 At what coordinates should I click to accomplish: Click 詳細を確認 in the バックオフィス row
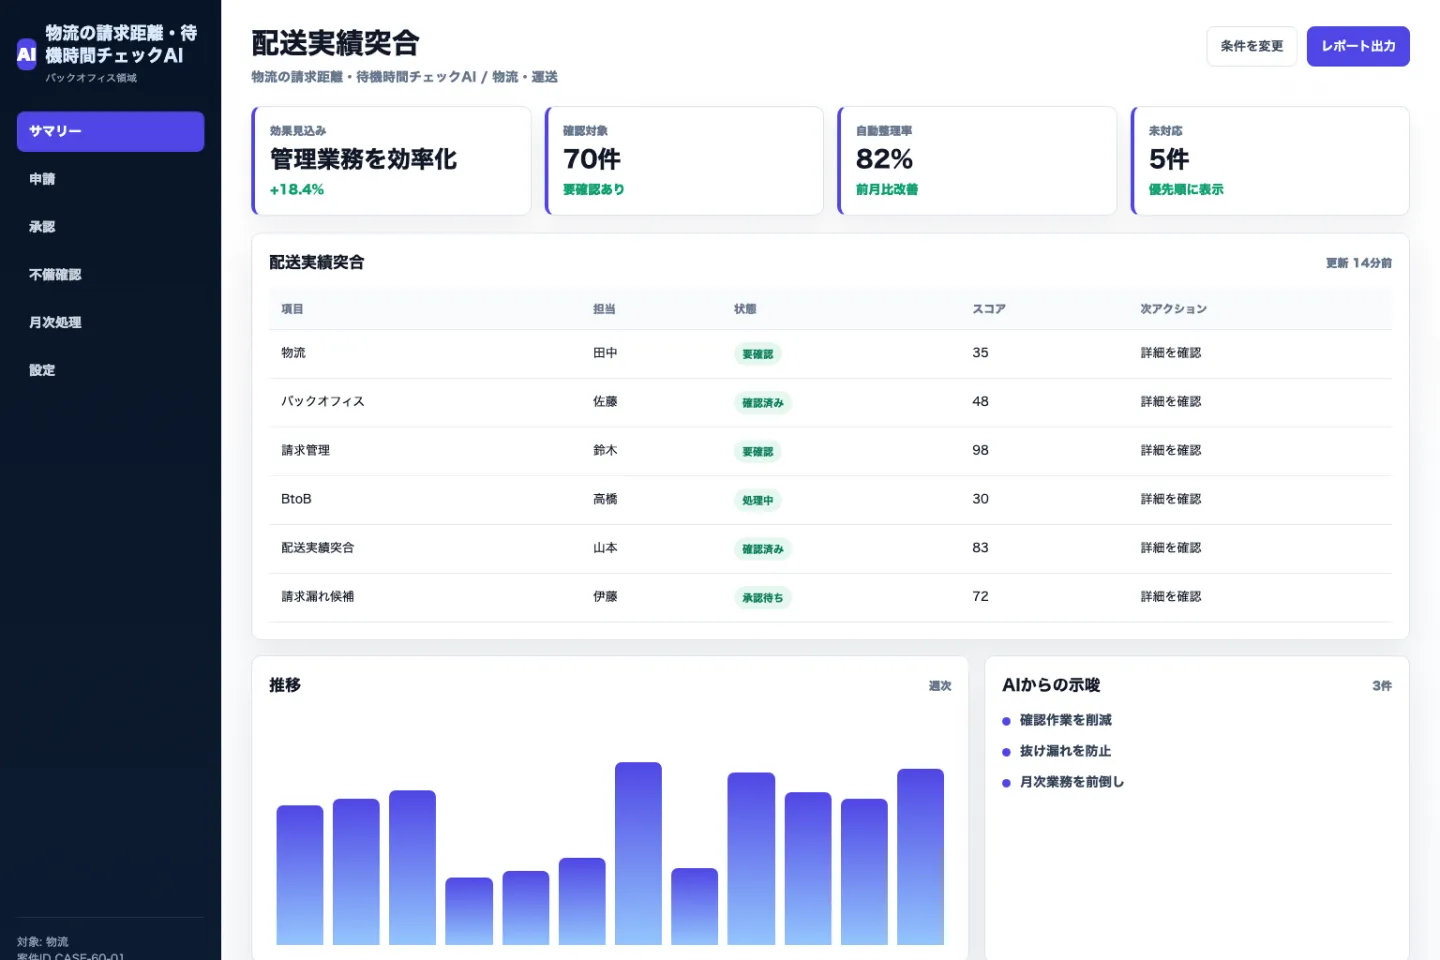tap(1171, 402)
